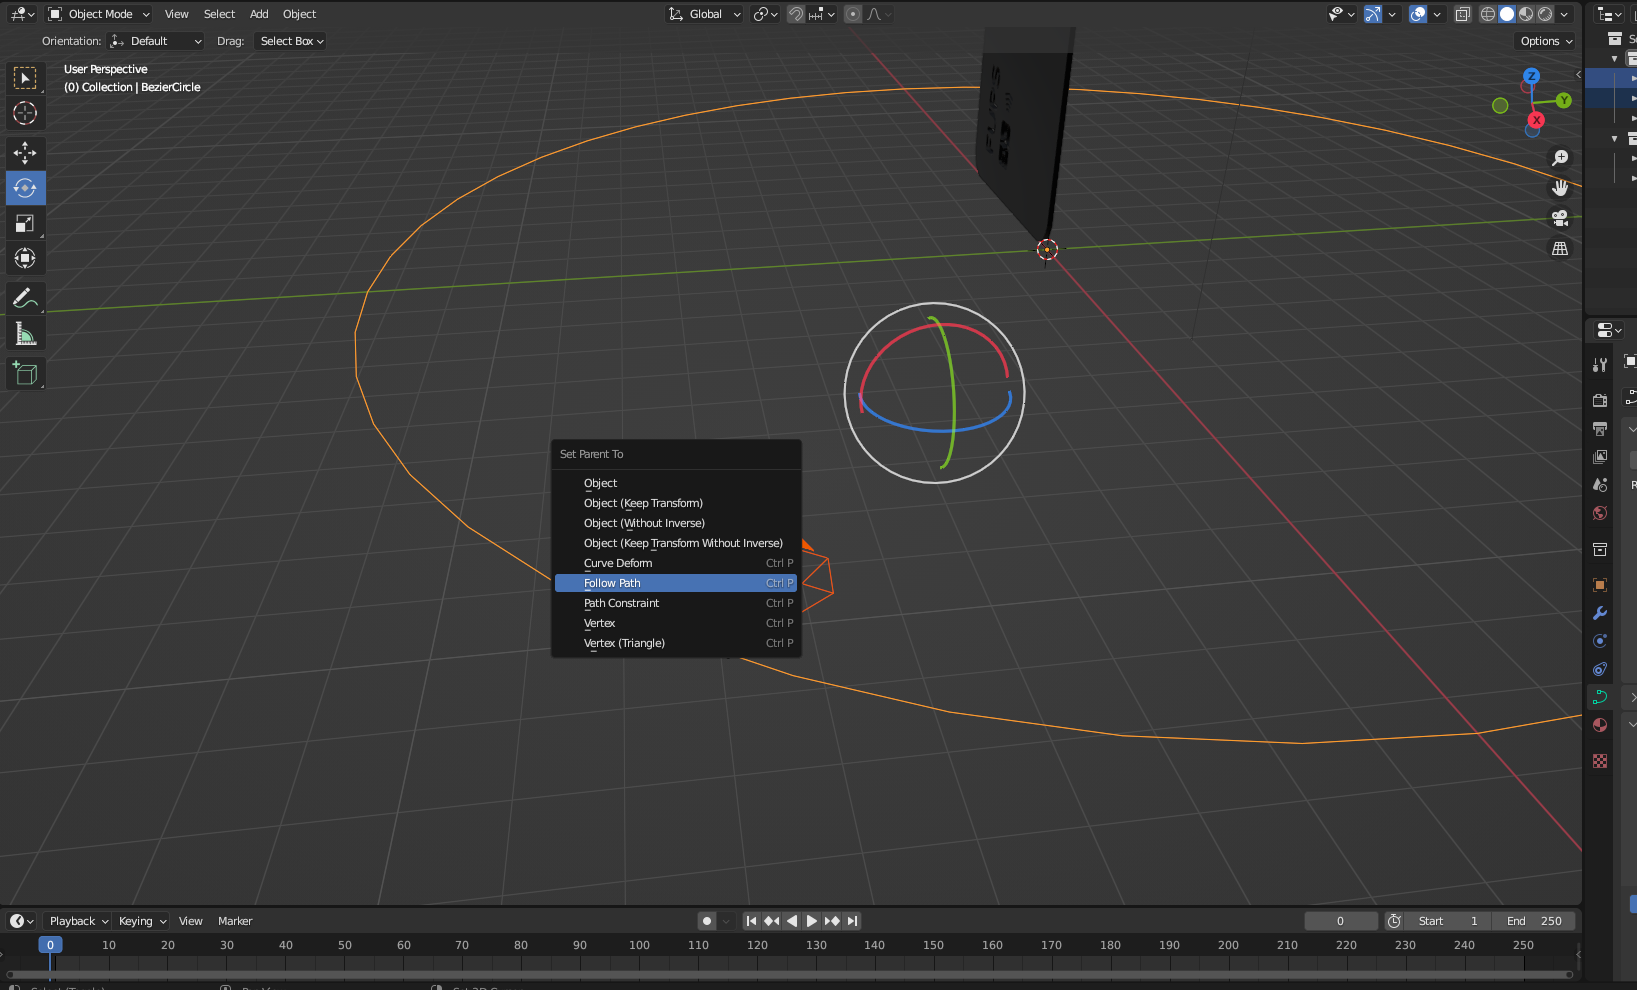The image size is (1637, 990).
Task: Click the current frame field showing 0
Action: [1340, 921]
